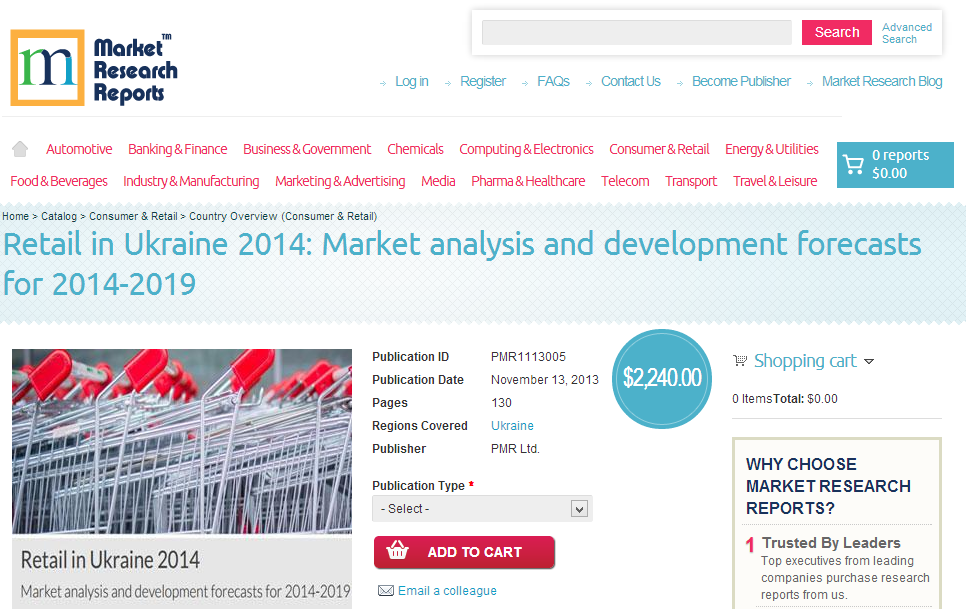Open the Publication Type dropdown
966x609 pixels.
(482, 508)
